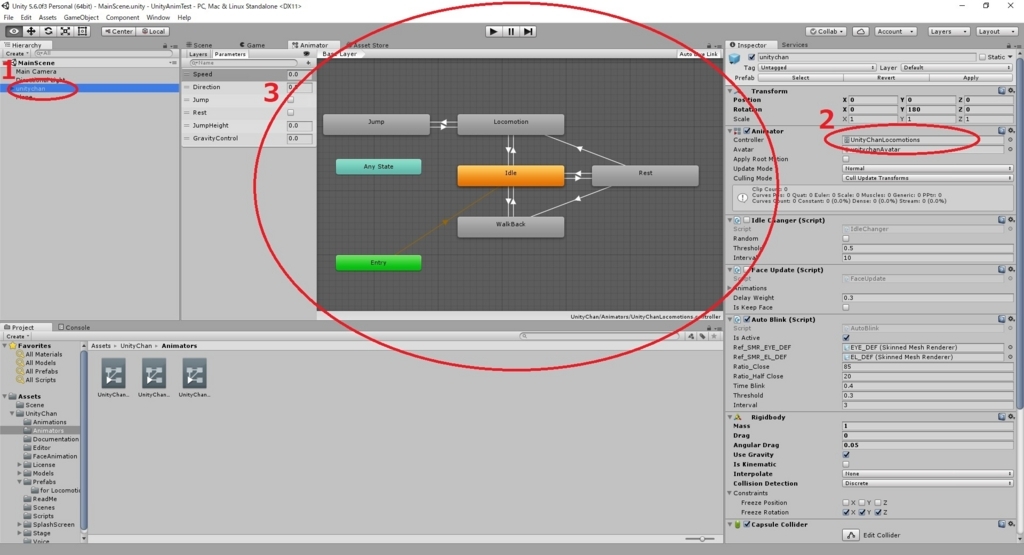Screen dimensions: 1024x555
Task: Disable the Animator component checkbox
Action: (x=746, y=131)
